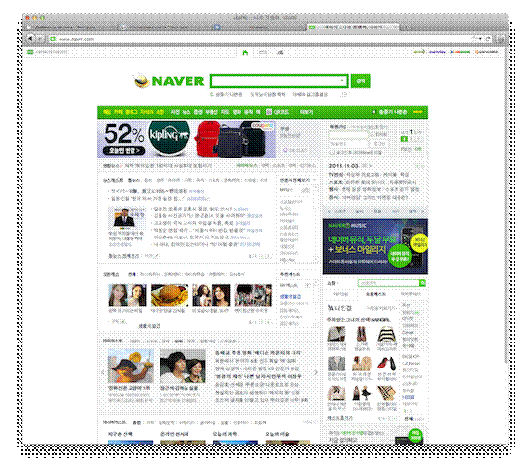Open the Kipling 52% discount banner
The height and width of the screenshot is (473, 530).
pyautogui.click(x=187, y=139)
